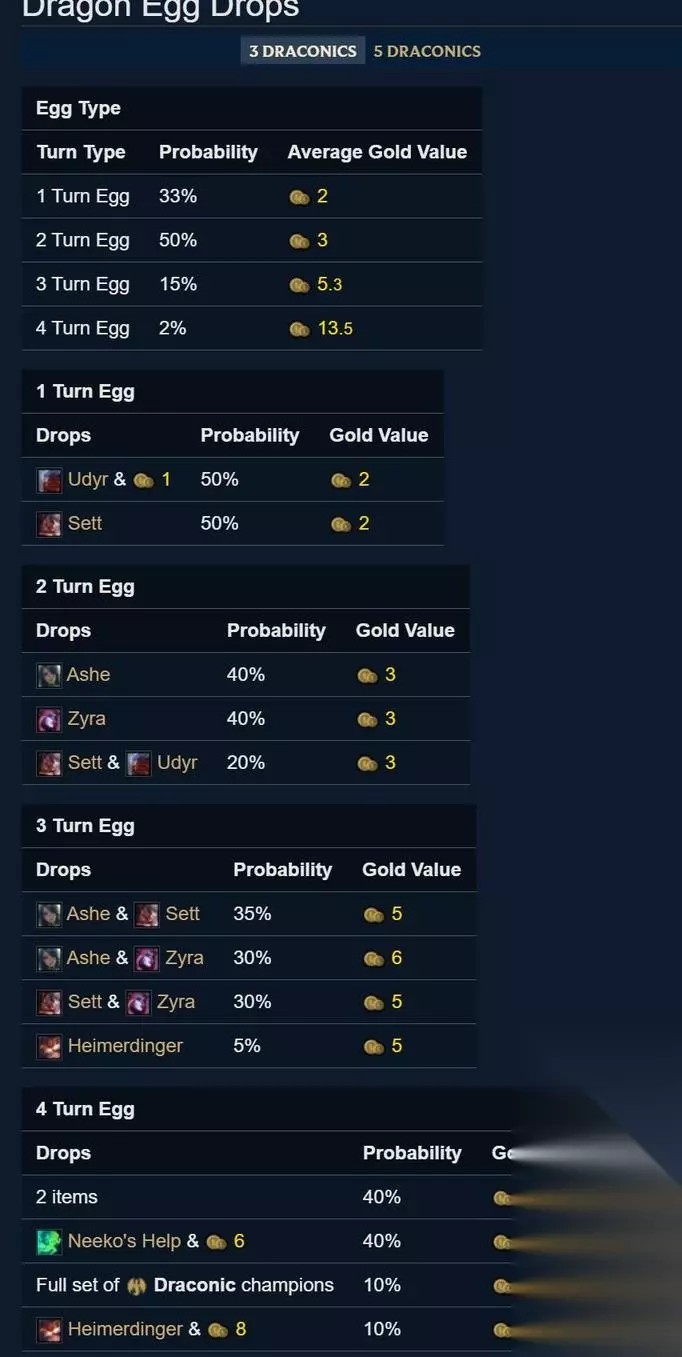
Task: Open the Ashe link in 2 Turn Egg table
Action: tap(88, 675)
